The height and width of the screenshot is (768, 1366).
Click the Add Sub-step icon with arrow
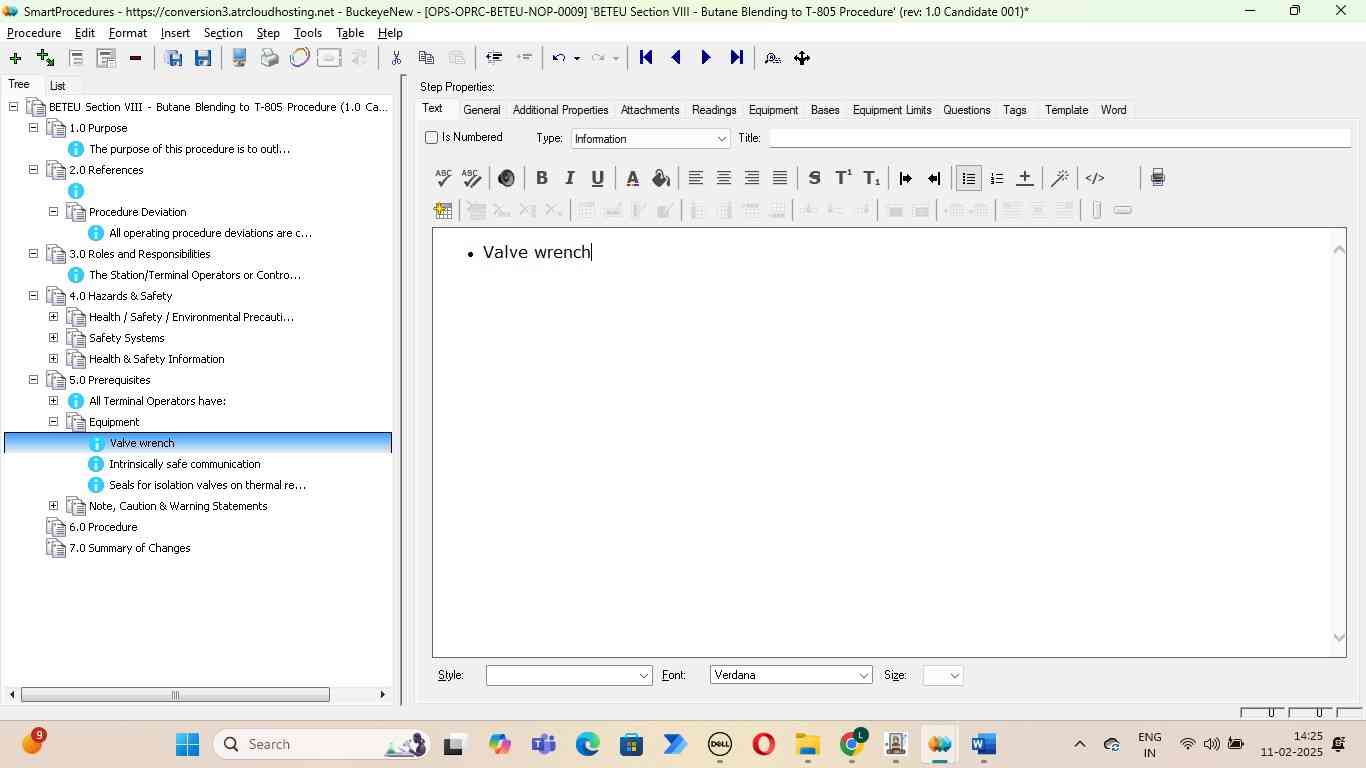45,58
